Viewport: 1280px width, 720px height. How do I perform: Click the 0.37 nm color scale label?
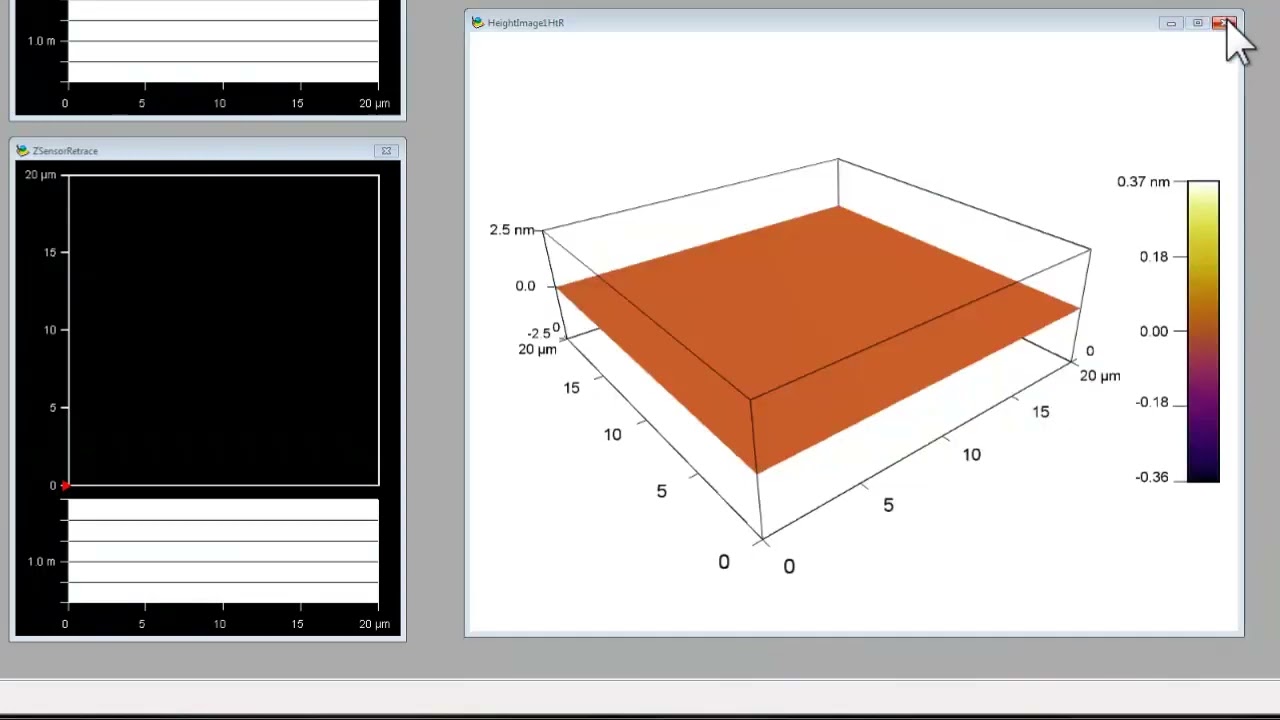coord(1143,182)
